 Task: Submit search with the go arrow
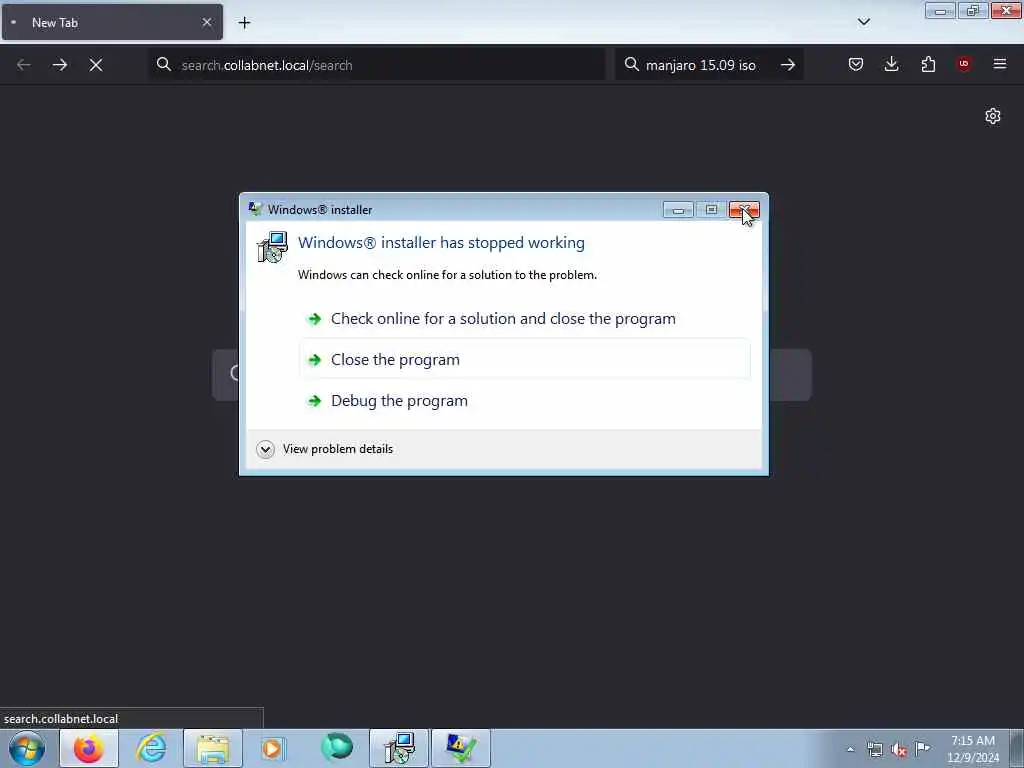point(788,65)
